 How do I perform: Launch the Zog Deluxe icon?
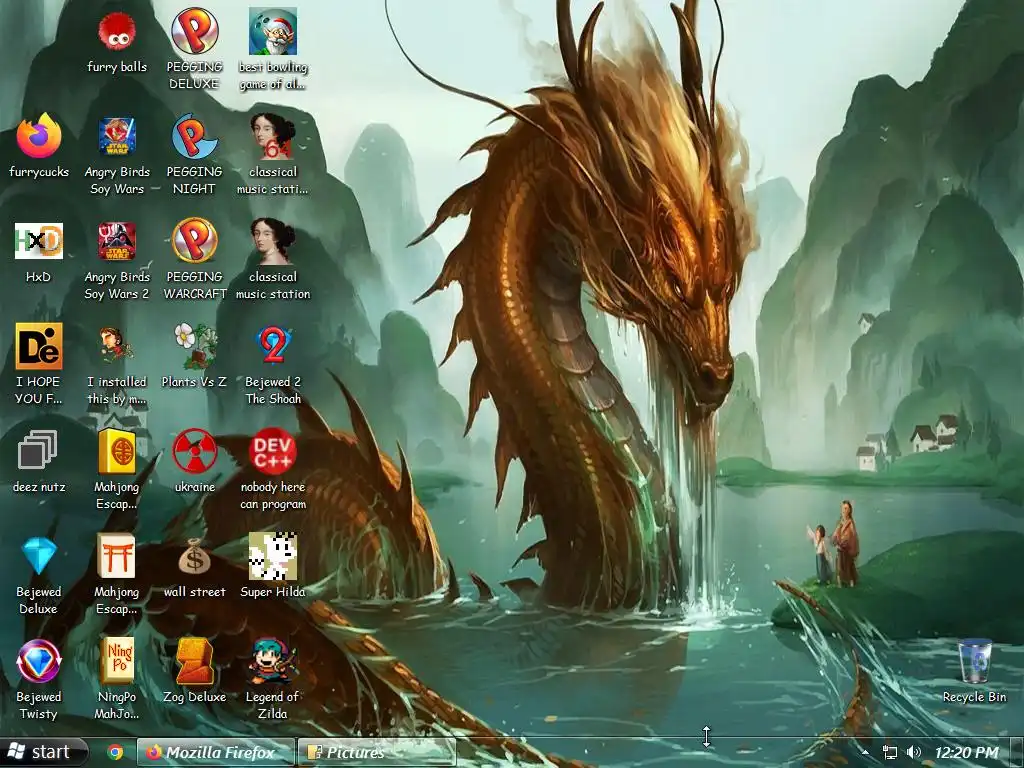(x=195, y=662)
